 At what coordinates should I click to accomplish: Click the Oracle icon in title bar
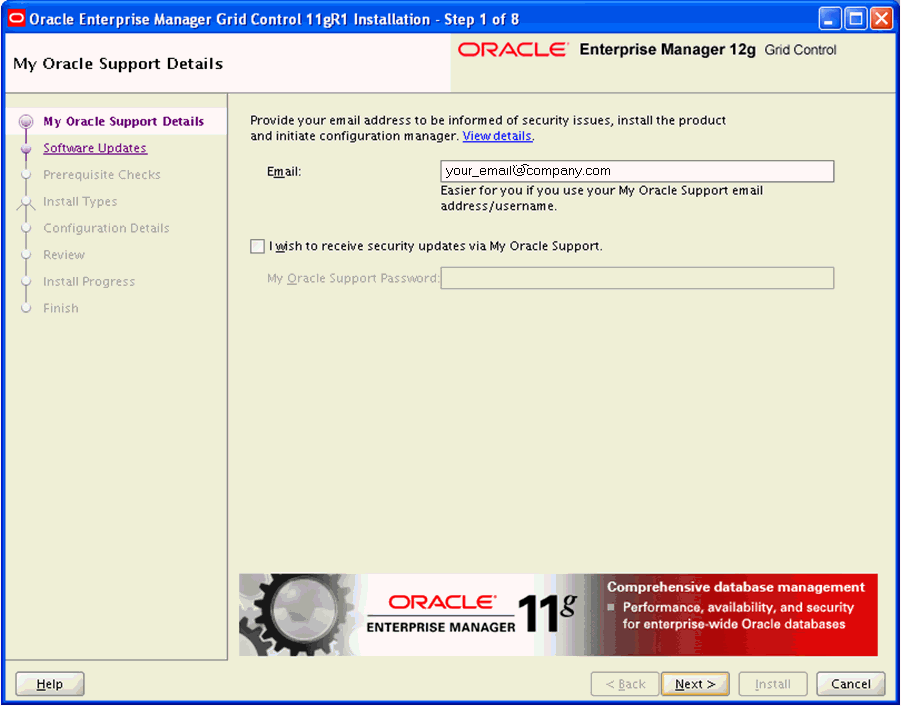(17, 20)
